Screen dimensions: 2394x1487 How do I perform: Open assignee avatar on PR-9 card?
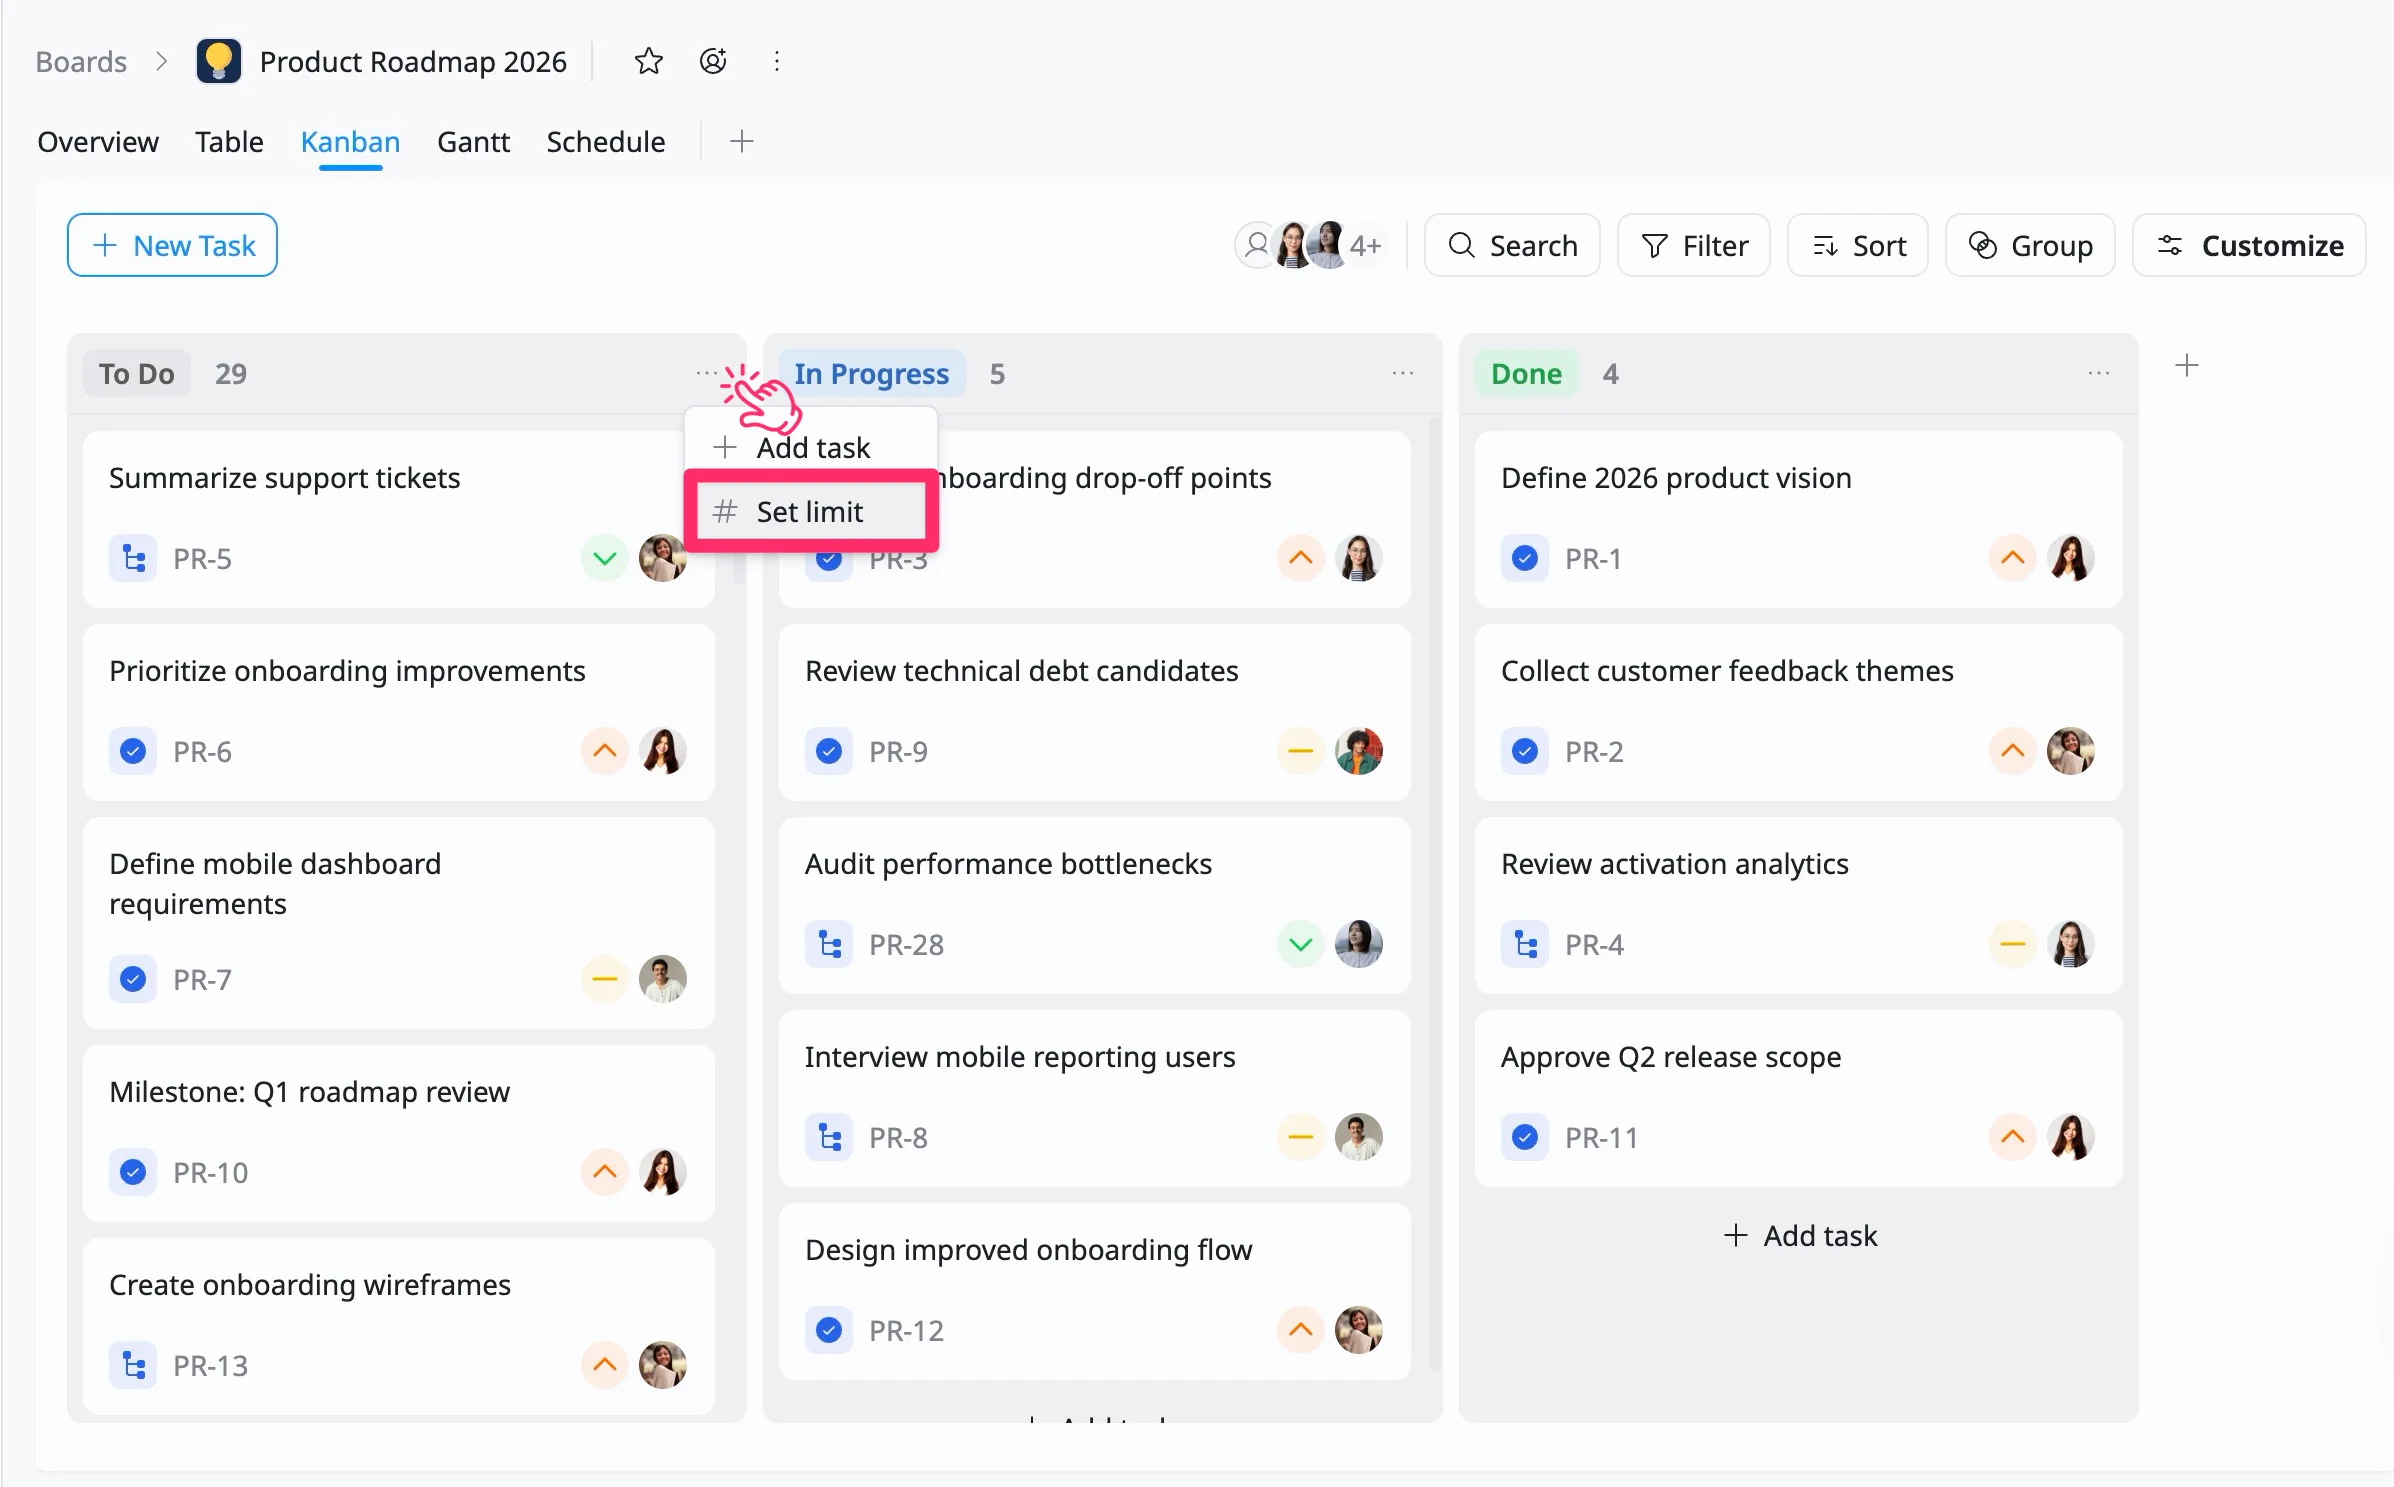point(1359,751)
